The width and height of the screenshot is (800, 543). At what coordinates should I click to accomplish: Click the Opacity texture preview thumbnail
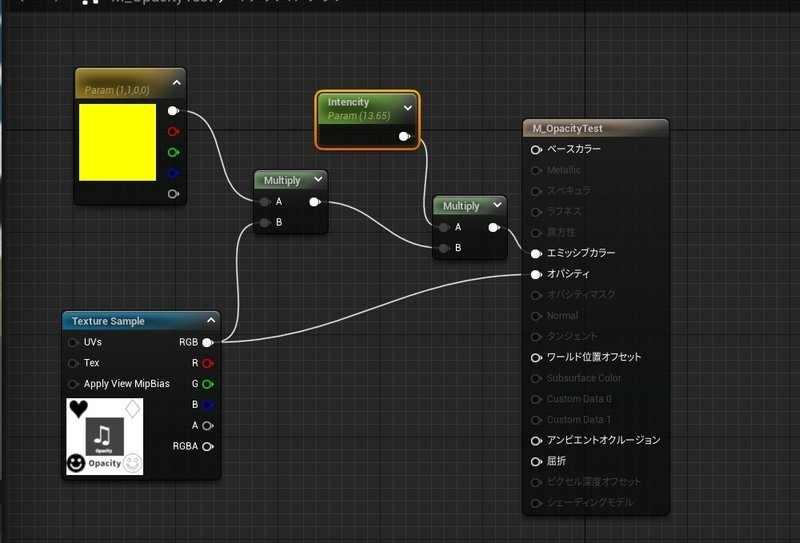[105, 436]
